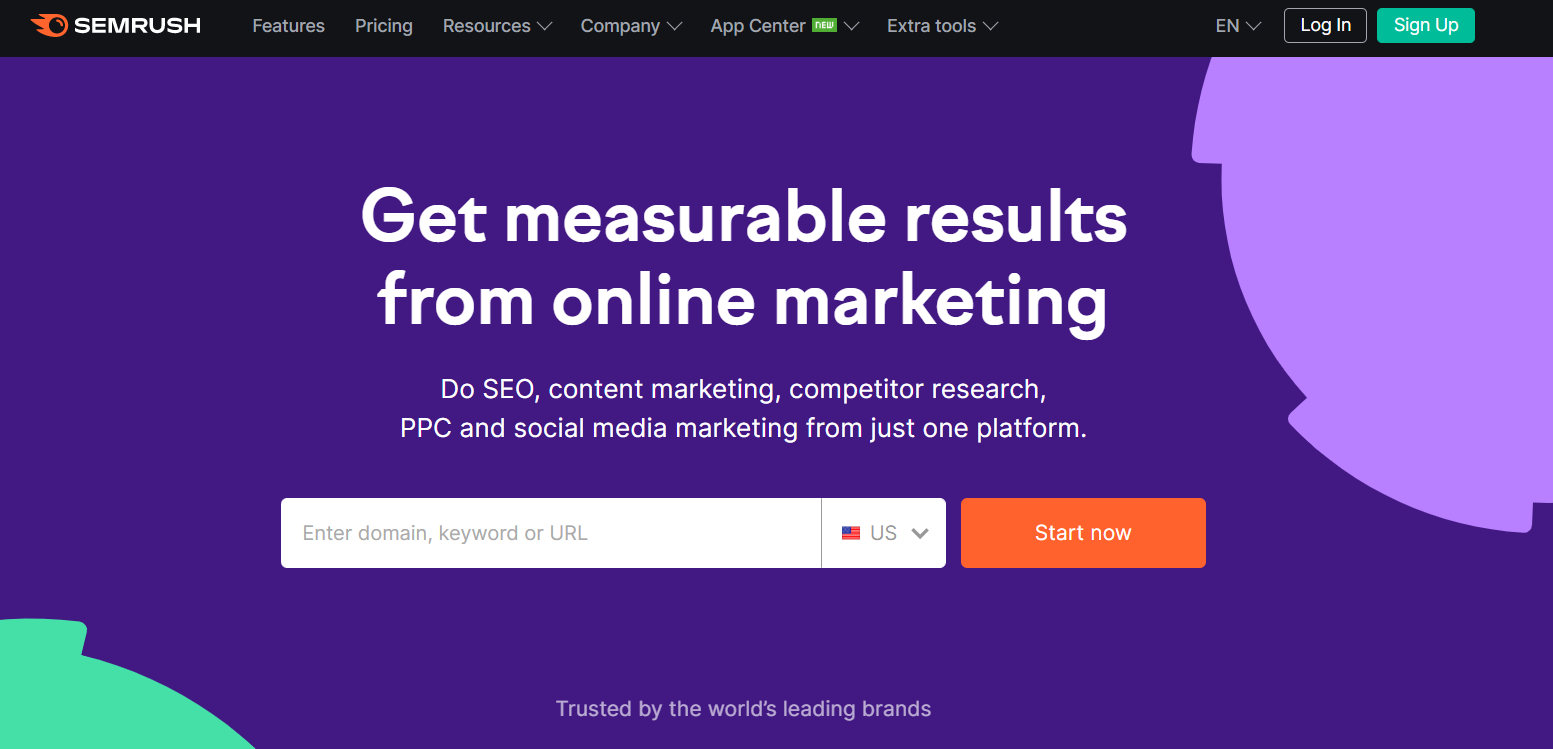The width and height of the screenshot is (1553, 749).
Task: Click the green NEW badge beside App Center
Action: click(824, 24)
